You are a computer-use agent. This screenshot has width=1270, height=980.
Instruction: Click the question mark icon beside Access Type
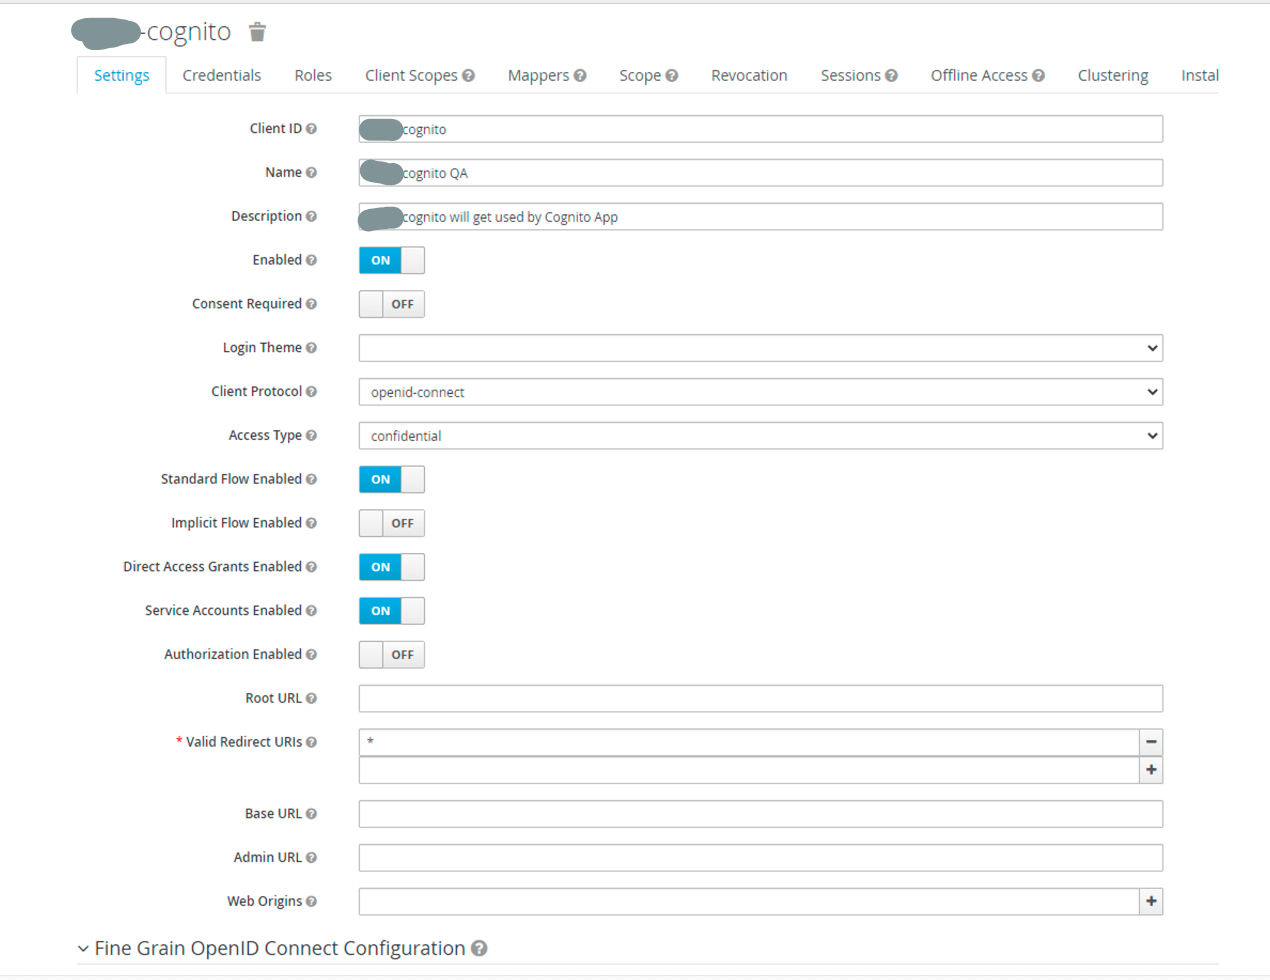[313, 435]
